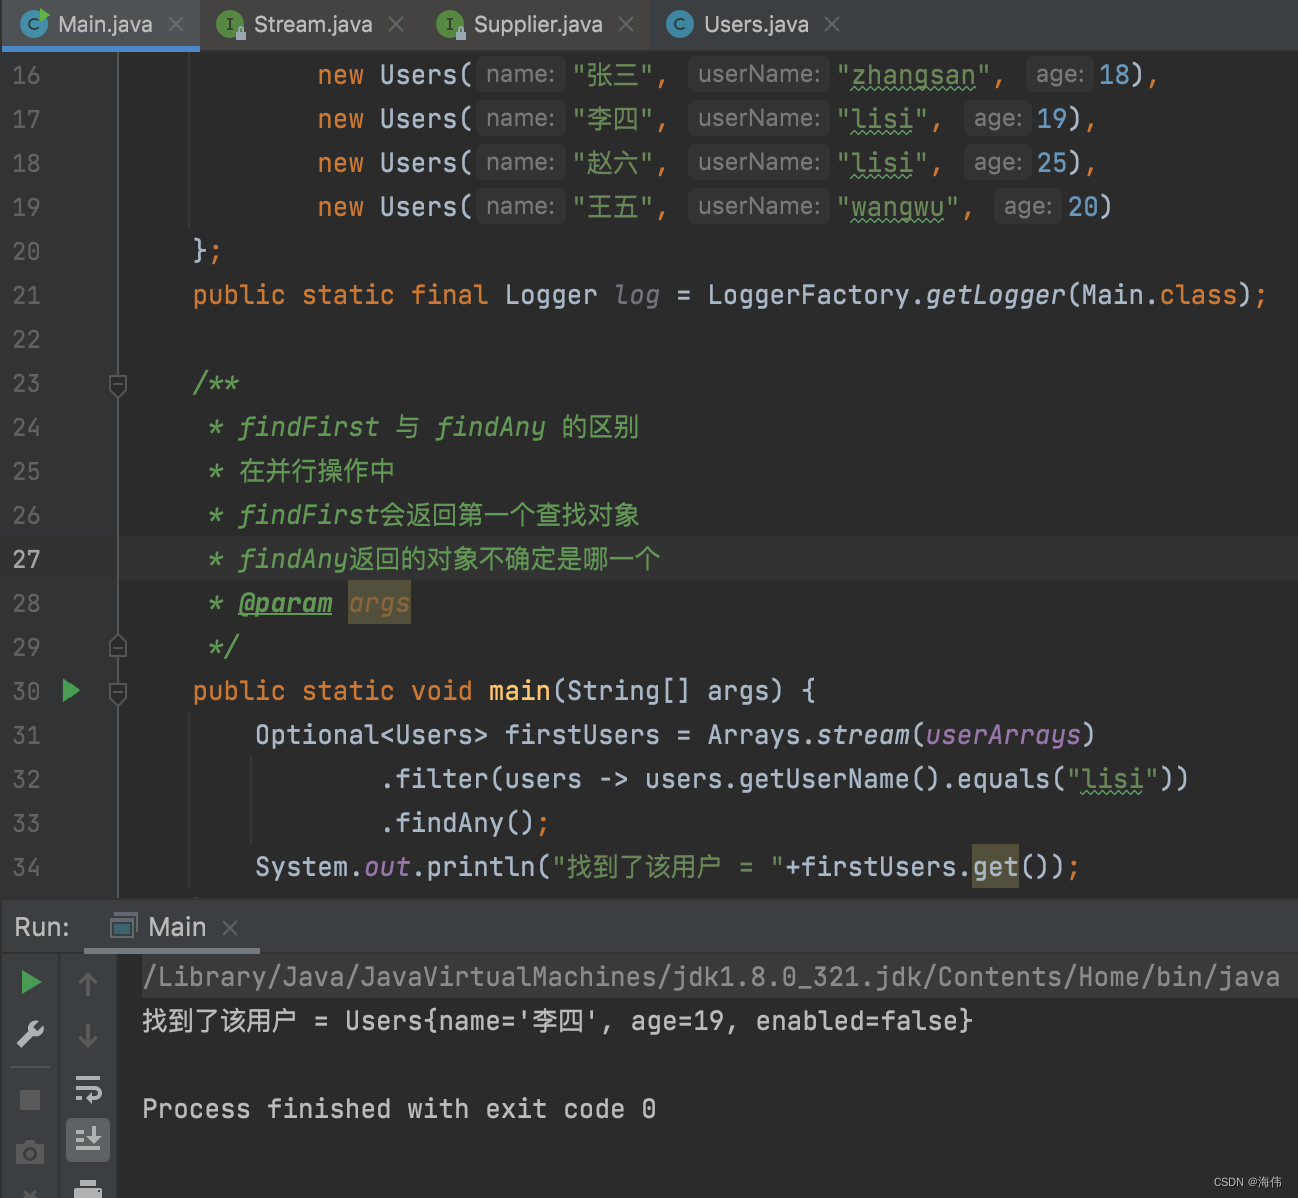Collapse the main method fold marker
The height and width of the screenshot is (1198, 1298).
click(118, 691)
